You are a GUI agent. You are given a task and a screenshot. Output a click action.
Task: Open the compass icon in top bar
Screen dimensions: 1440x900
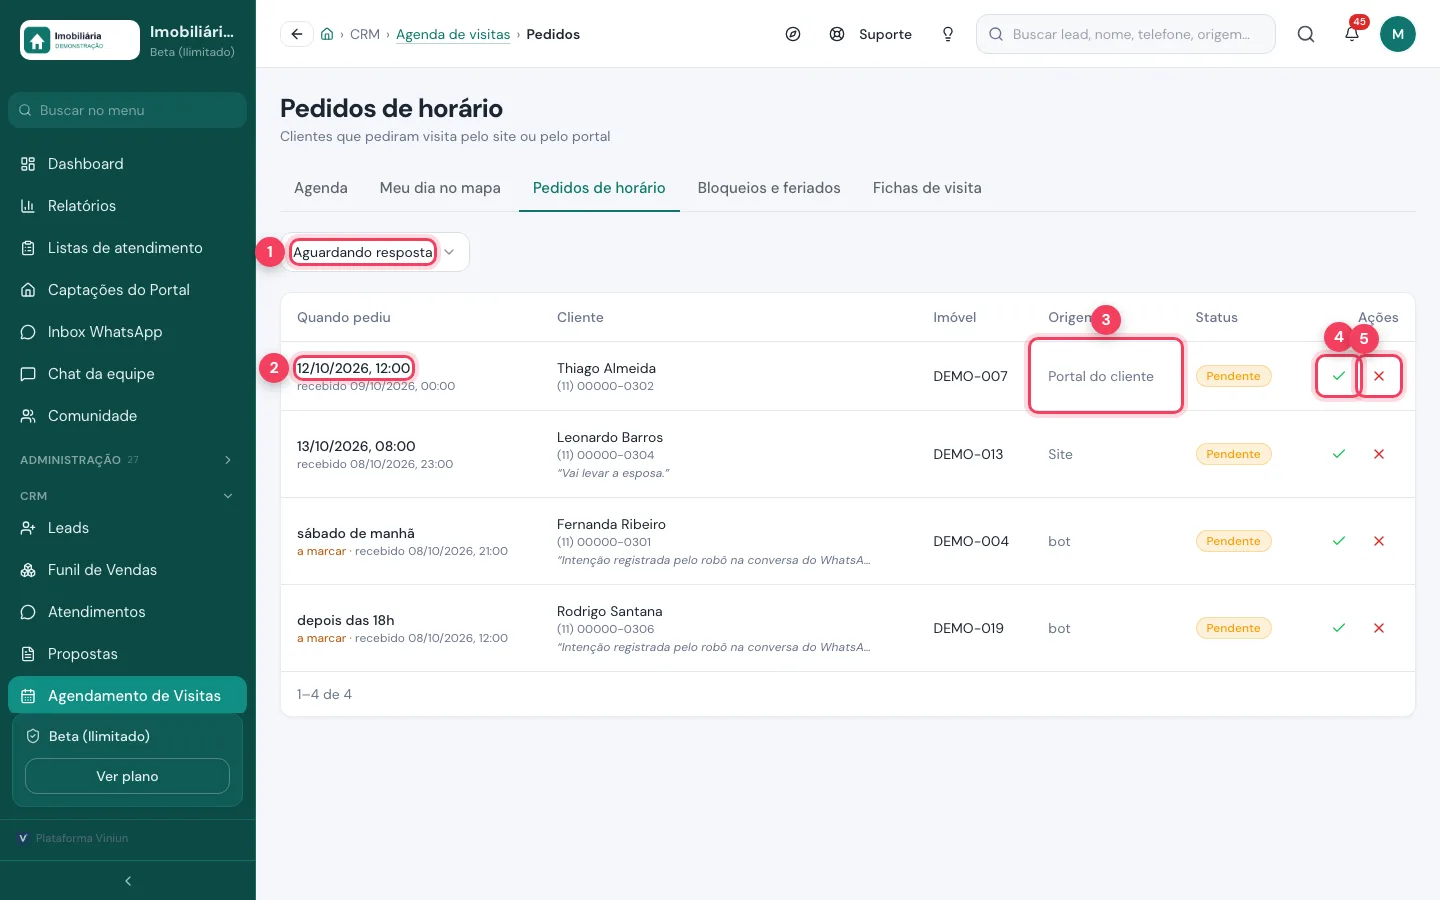[793, 34]
